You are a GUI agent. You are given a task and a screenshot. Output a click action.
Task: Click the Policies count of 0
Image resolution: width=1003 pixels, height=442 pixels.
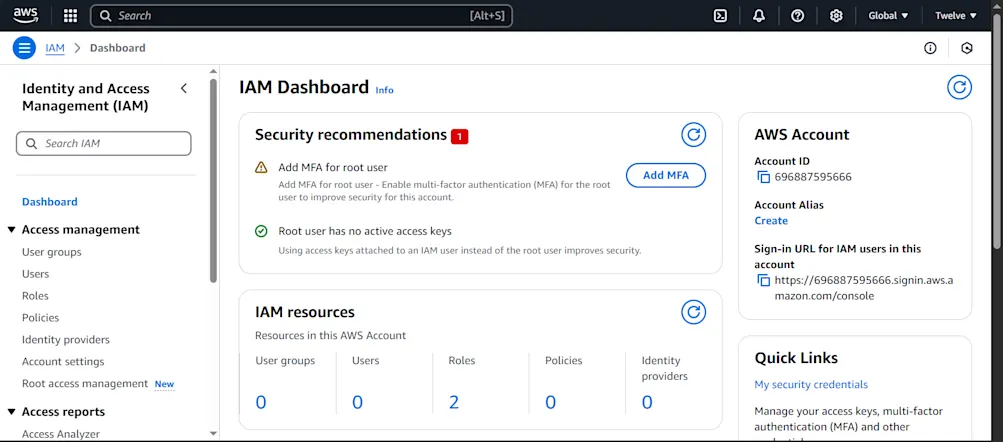(x=551, y=402)
